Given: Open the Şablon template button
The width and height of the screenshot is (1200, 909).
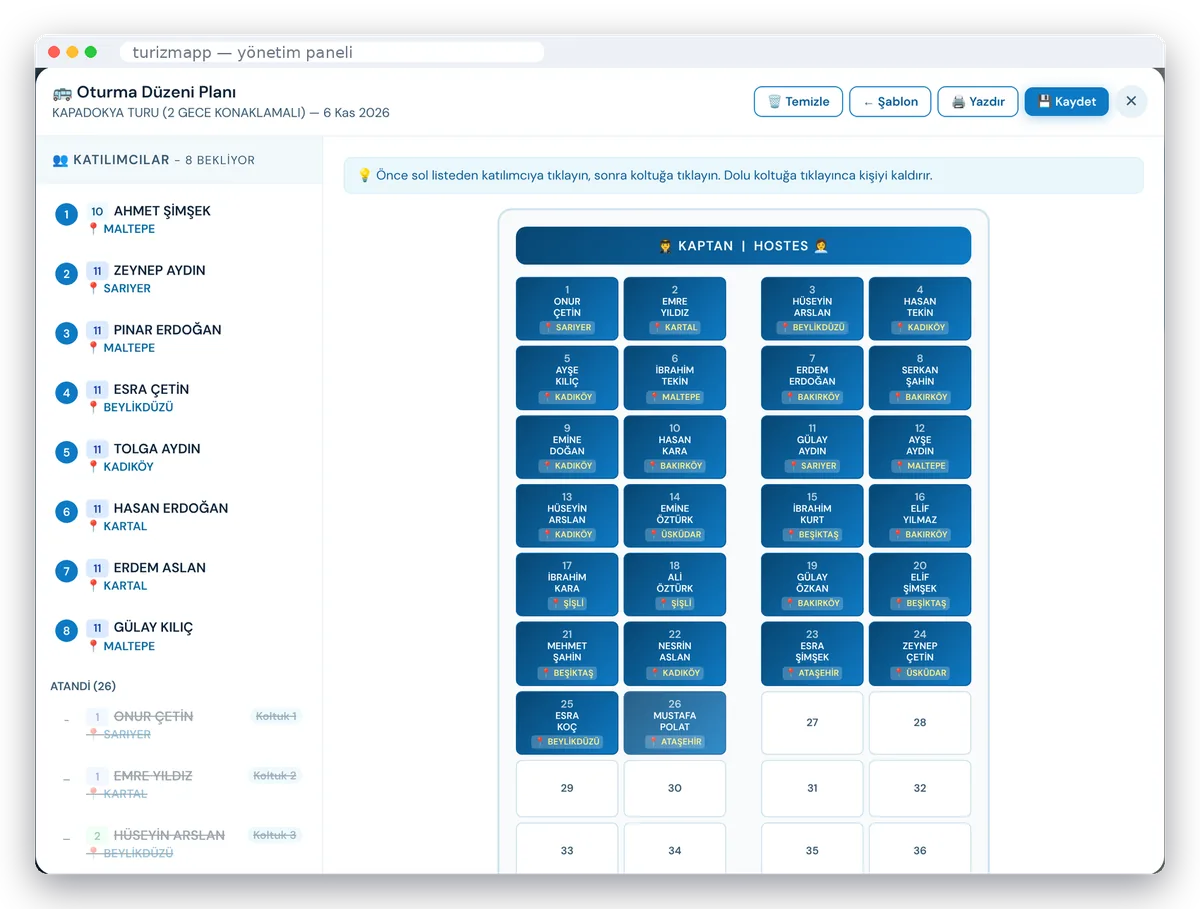Looking at the screenshot, I should coord(890,101).
